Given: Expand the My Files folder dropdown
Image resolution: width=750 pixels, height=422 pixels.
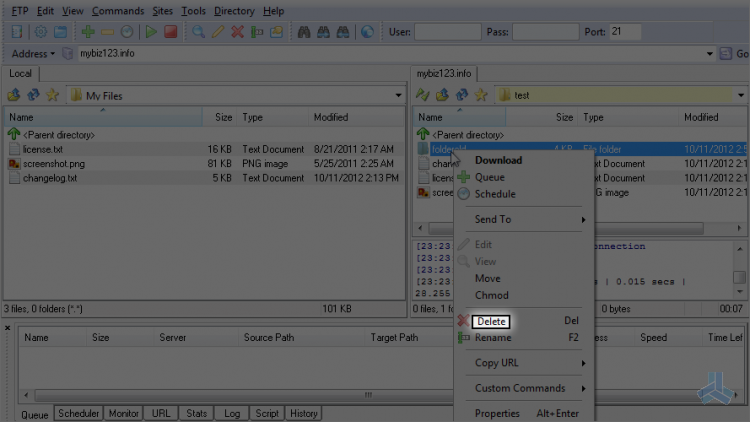Looking at the screenshot, I should point(398,95).
